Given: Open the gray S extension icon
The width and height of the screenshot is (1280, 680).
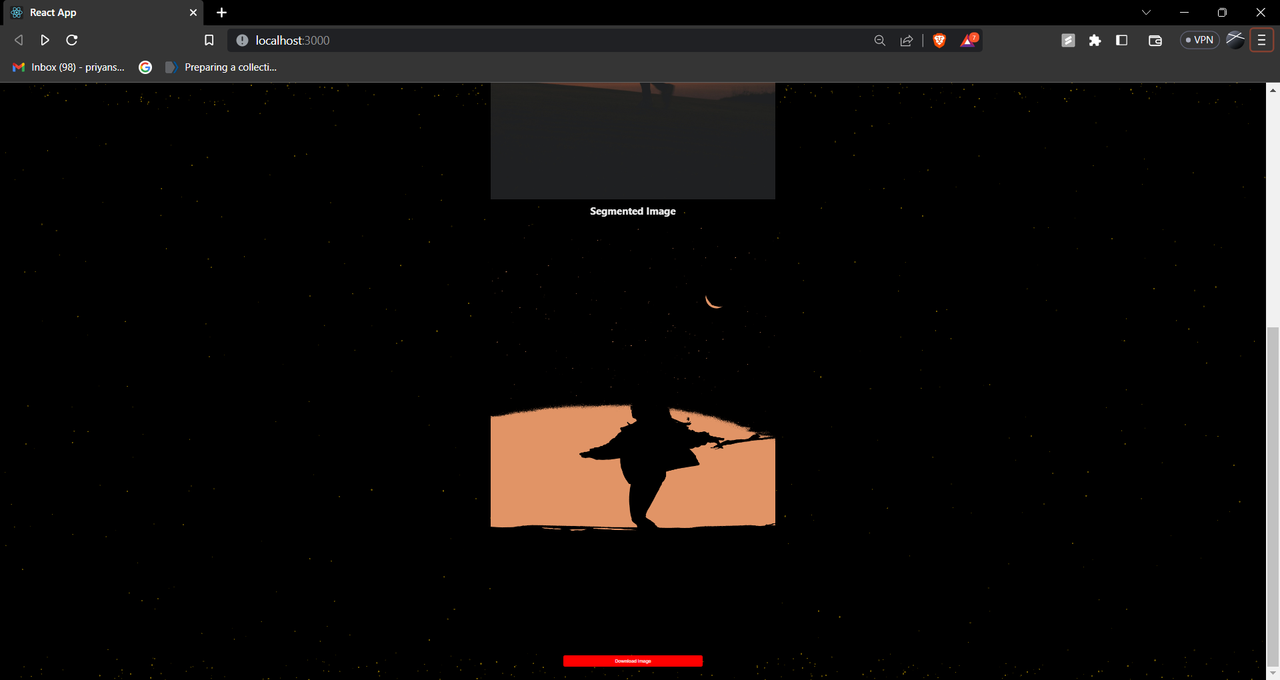Looking at the screenshot, I should pos(1068,40).
